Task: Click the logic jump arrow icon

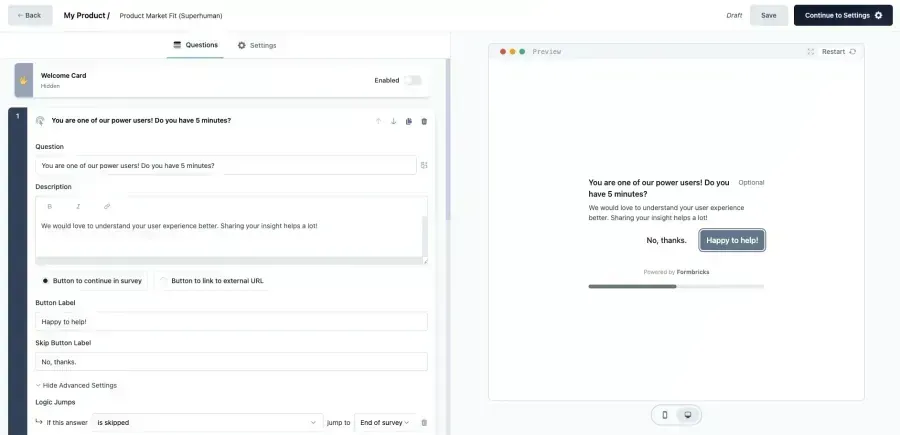Action: [39, 422]
